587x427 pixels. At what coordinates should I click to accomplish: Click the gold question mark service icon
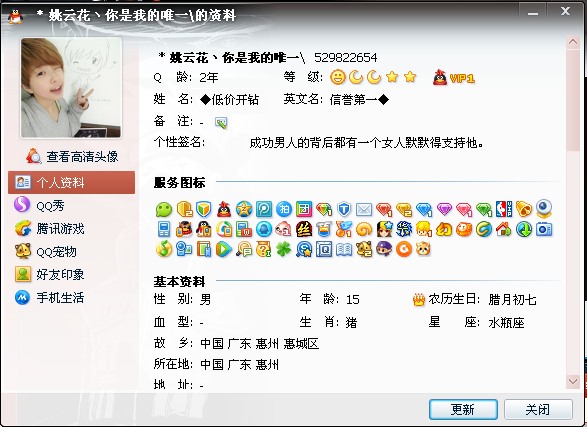click(x=264, y=249)
